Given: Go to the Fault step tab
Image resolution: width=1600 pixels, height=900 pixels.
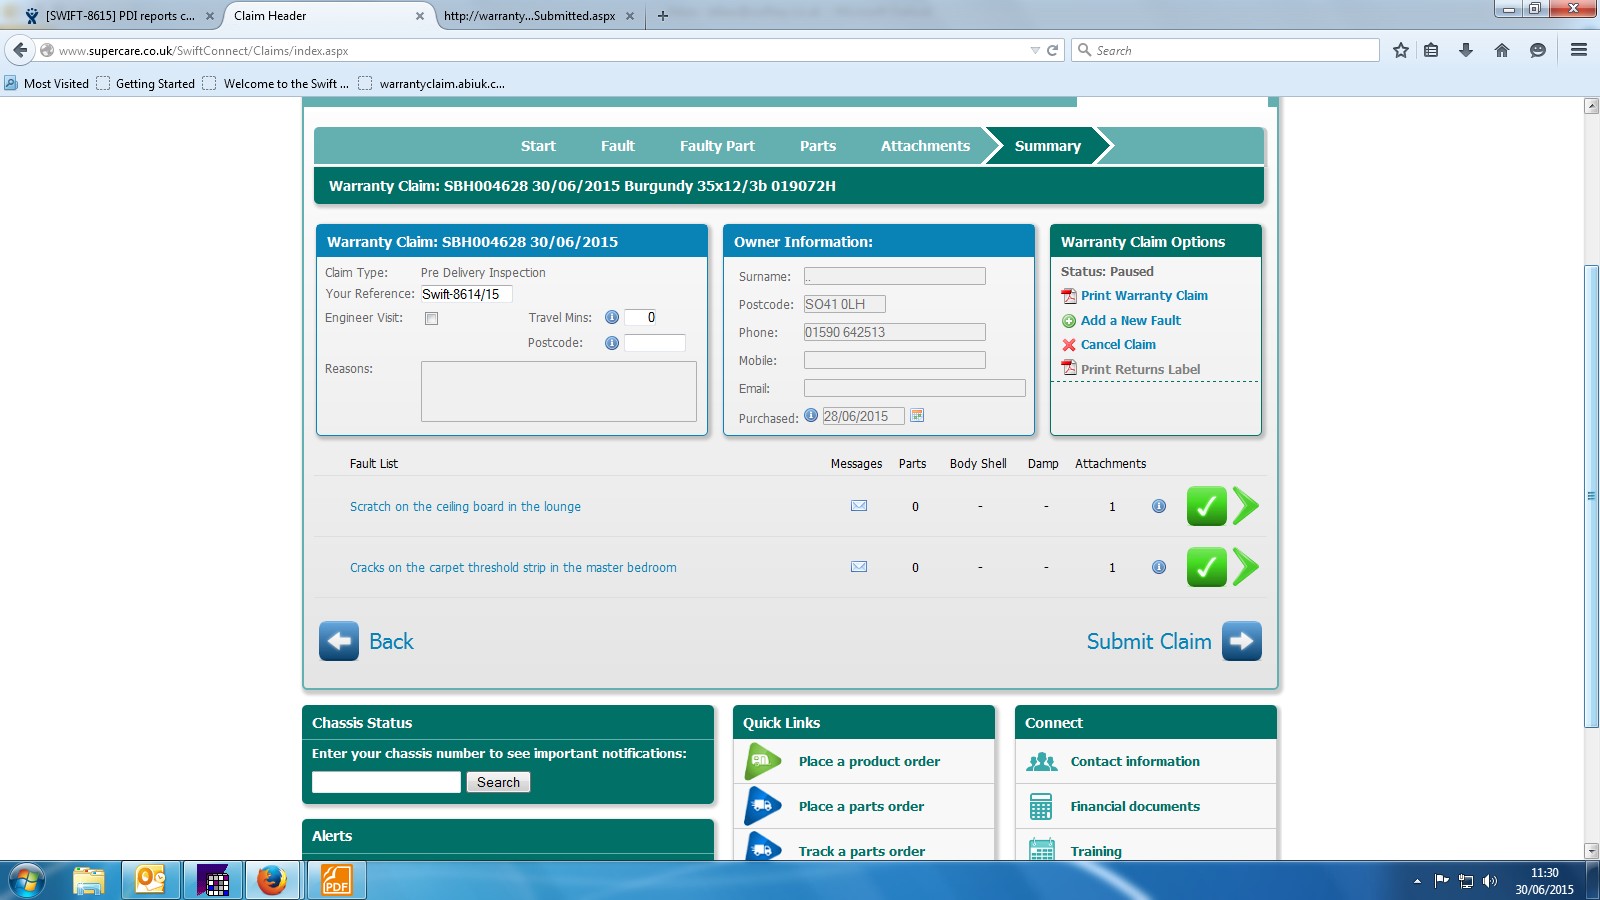Looking at the screenshot, I should click(x=618, y=146).
